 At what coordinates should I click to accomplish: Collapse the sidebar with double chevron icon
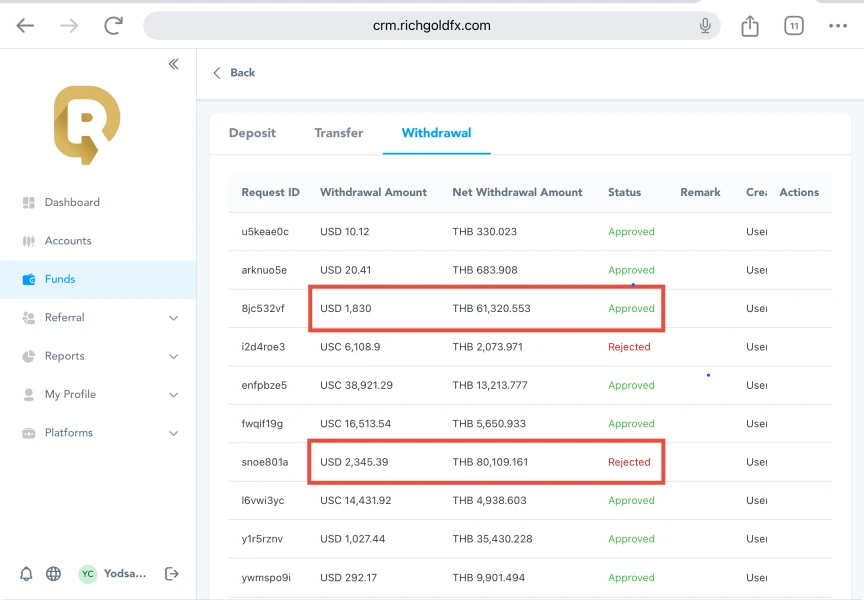coord(174,64)
